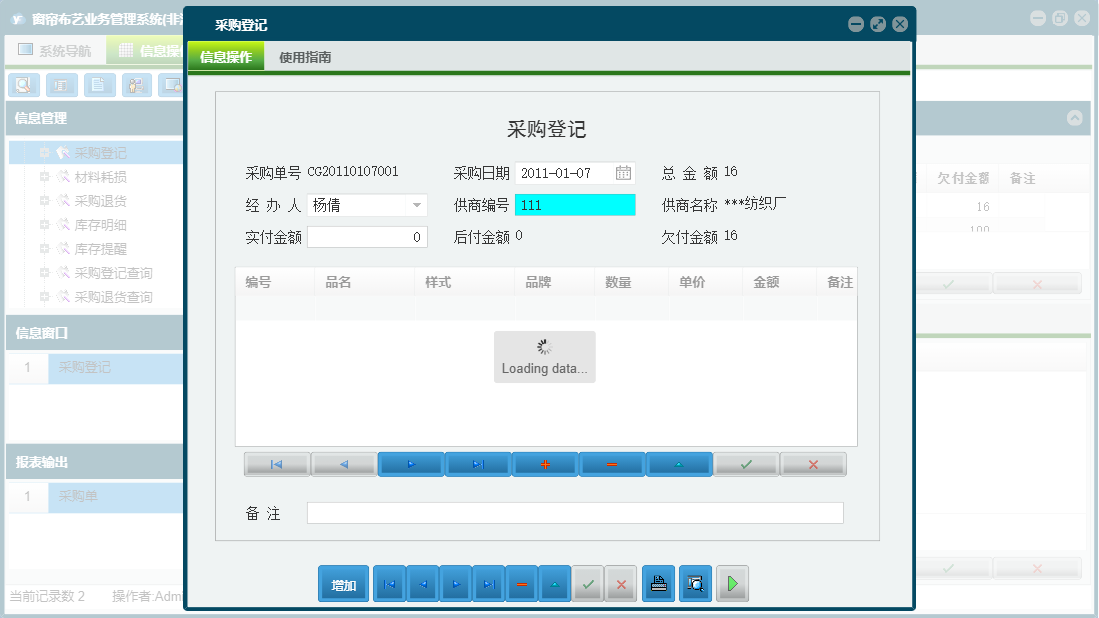Run the report with green play icon
Viewport: 1099px width, 618px height.
click(732, 583)
